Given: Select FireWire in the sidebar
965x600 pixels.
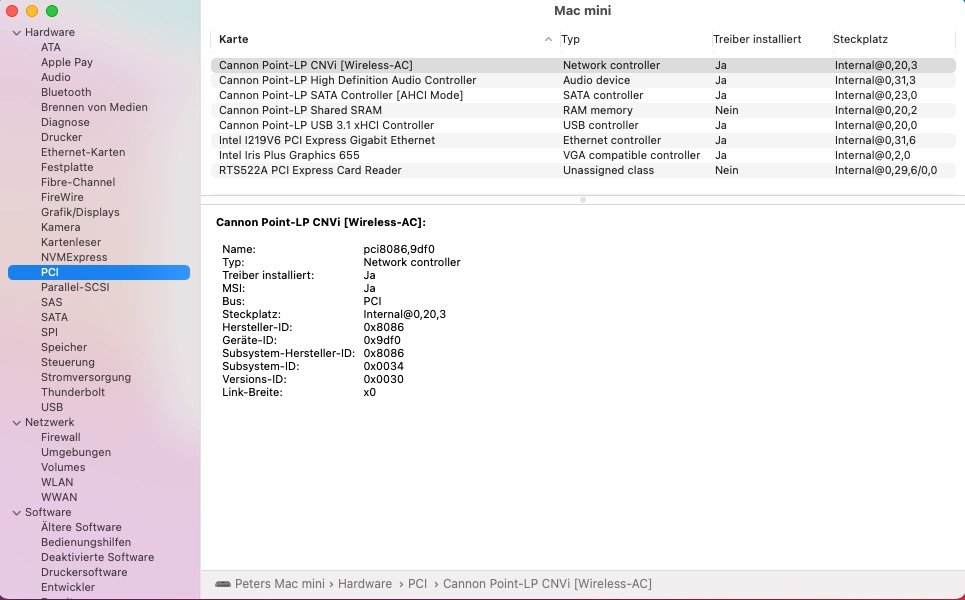Looking at the screenshot, I should coord(62,197).
